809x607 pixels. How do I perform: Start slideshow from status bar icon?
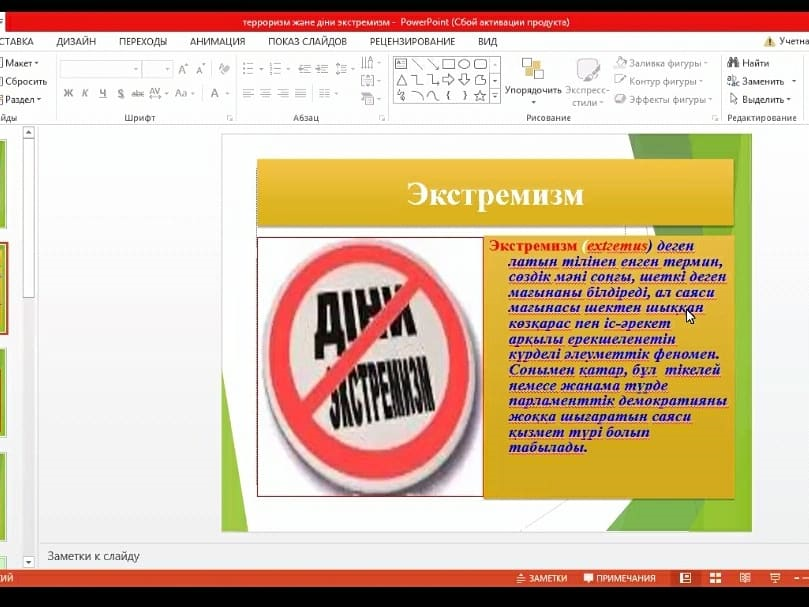775,578
